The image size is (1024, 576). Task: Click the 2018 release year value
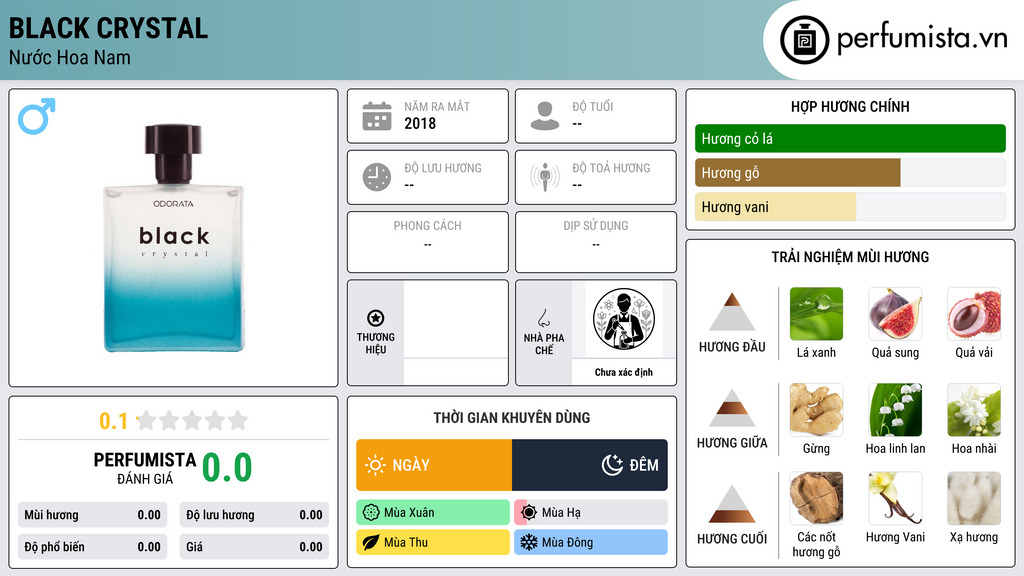[x=420, y=123]
